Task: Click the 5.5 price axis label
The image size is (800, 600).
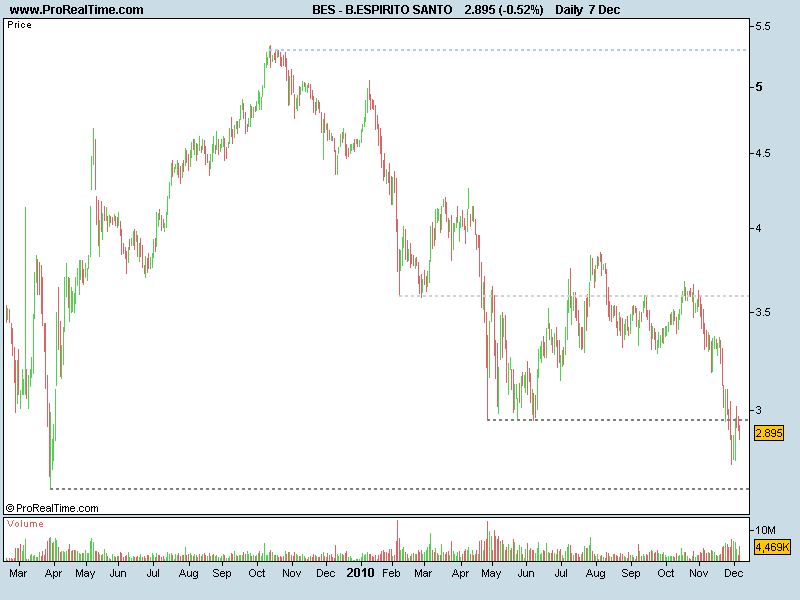Action: tap(763, 27)
